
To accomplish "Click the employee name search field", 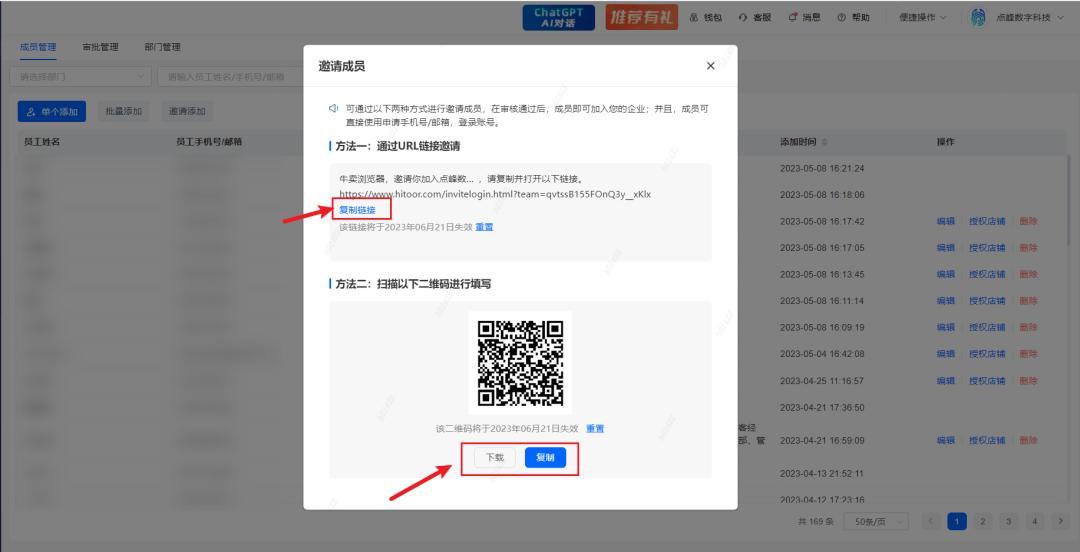I will pos(231,76).
